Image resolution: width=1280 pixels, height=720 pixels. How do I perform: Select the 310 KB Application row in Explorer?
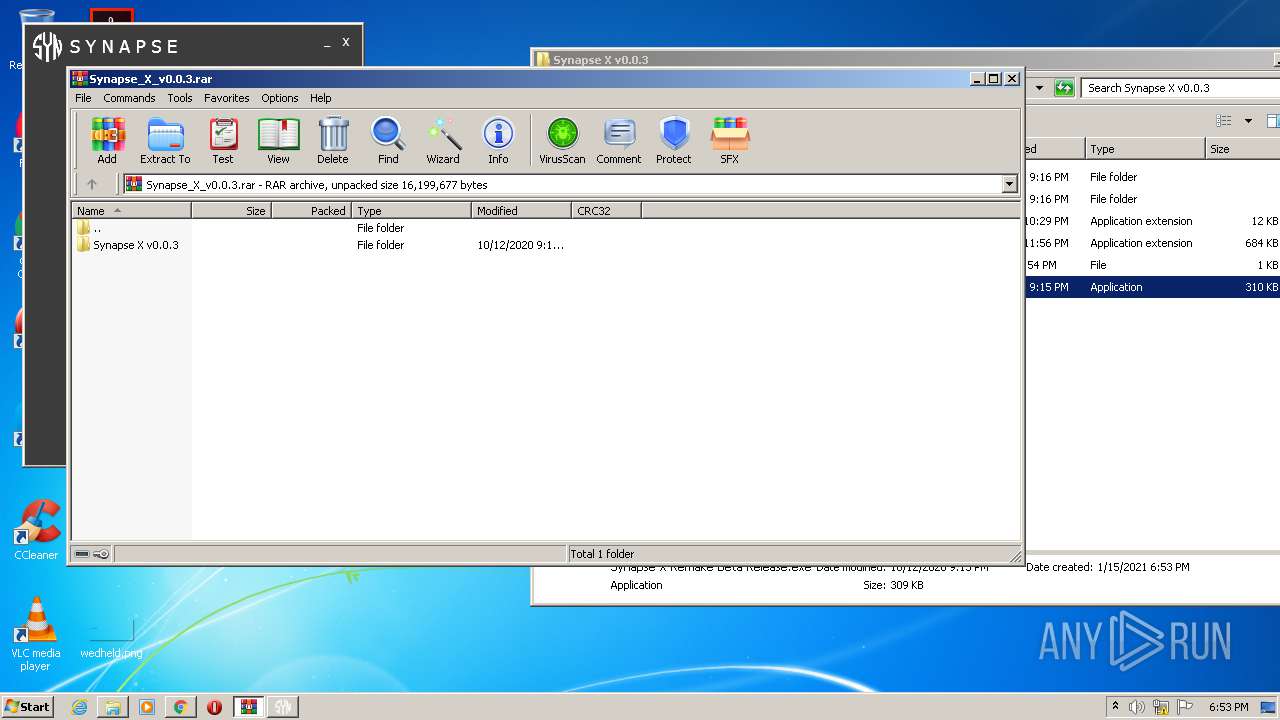tap(1152, 287)
